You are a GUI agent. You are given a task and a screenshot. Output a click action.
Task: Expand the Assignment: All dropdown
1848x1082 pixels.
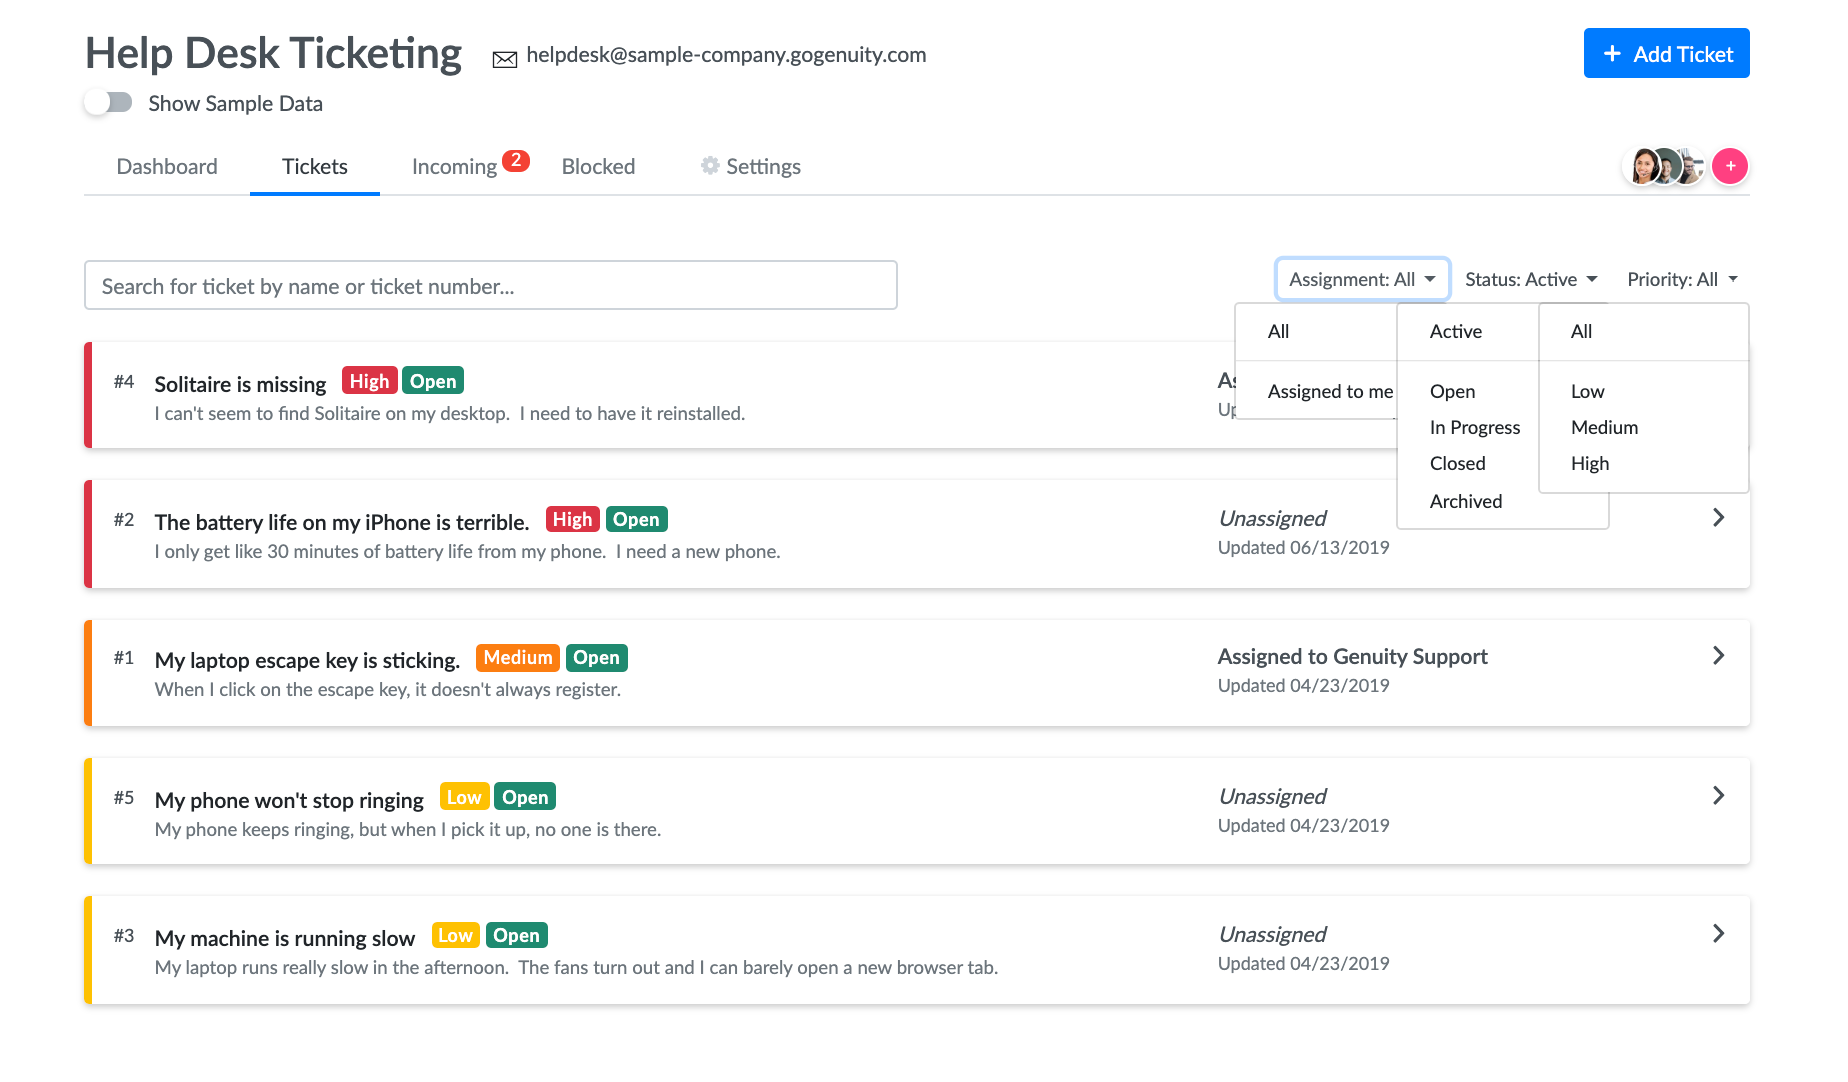(x=1362, y=279)
